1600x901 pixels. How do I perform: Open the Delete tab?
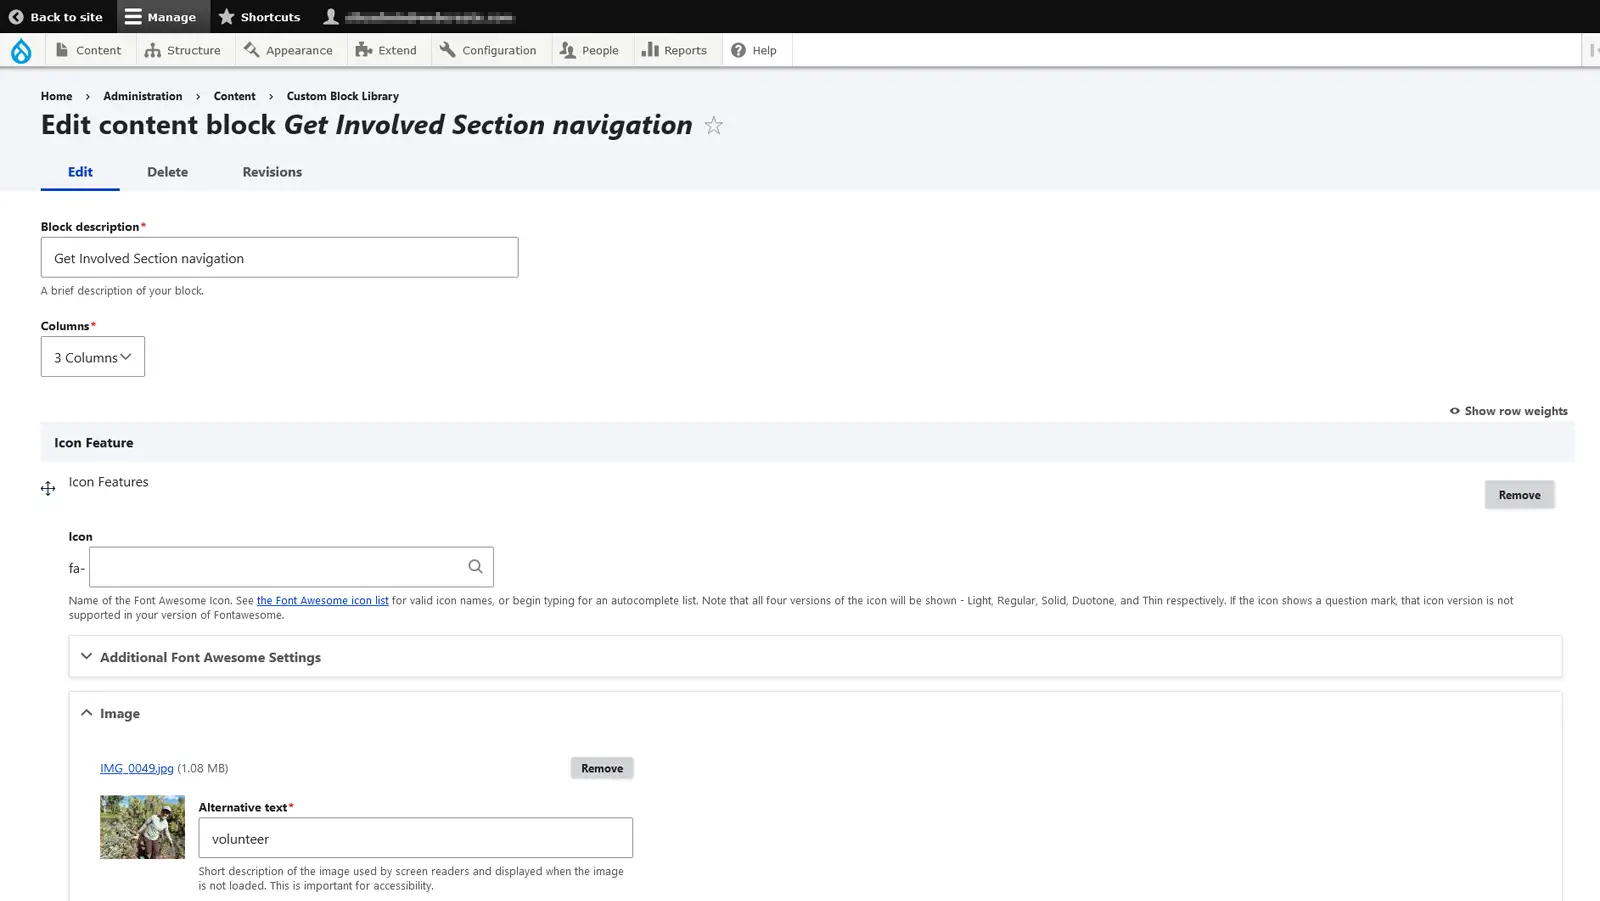[x=167, y=172]
